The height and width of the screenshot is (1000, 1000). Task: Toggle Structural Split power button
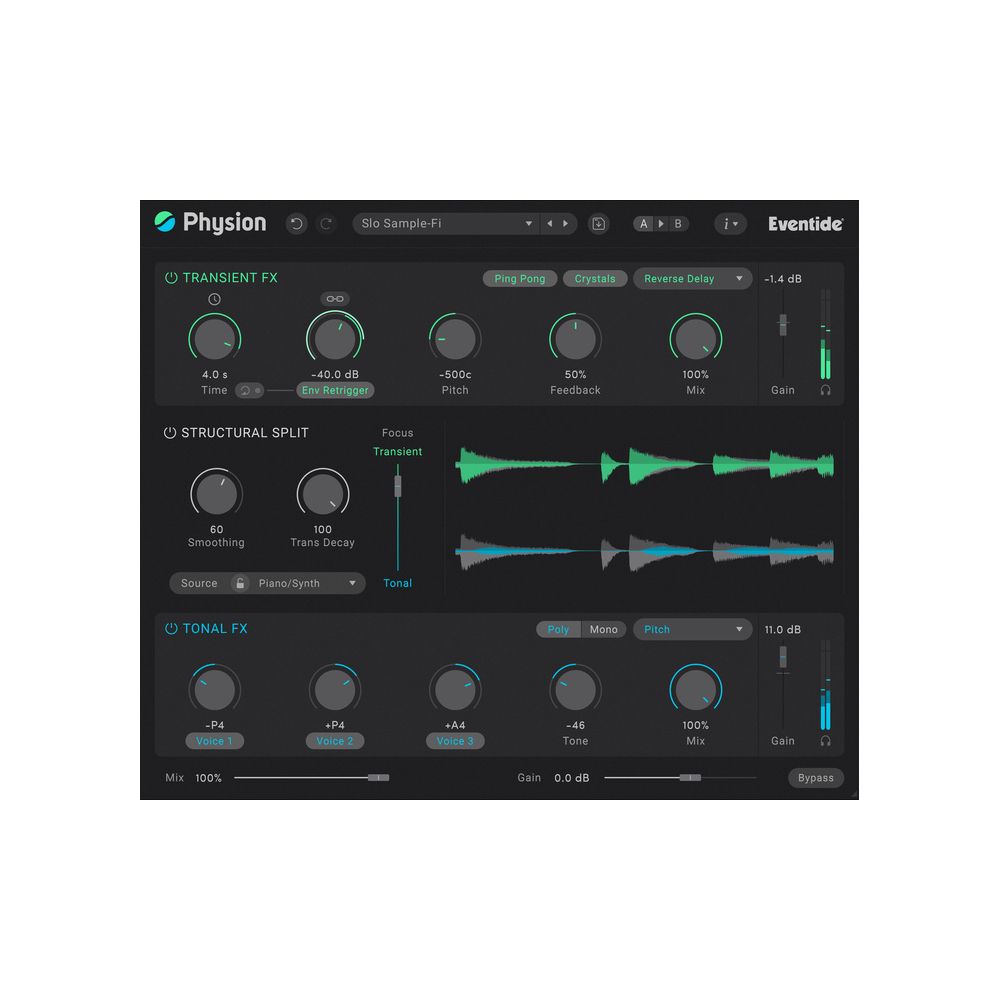point(170,433)
